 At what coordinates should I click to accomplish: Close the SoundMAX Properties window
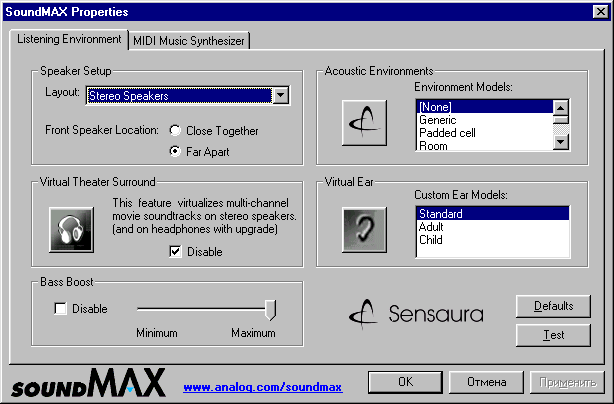pyautogui.click(x=600, y=12)
